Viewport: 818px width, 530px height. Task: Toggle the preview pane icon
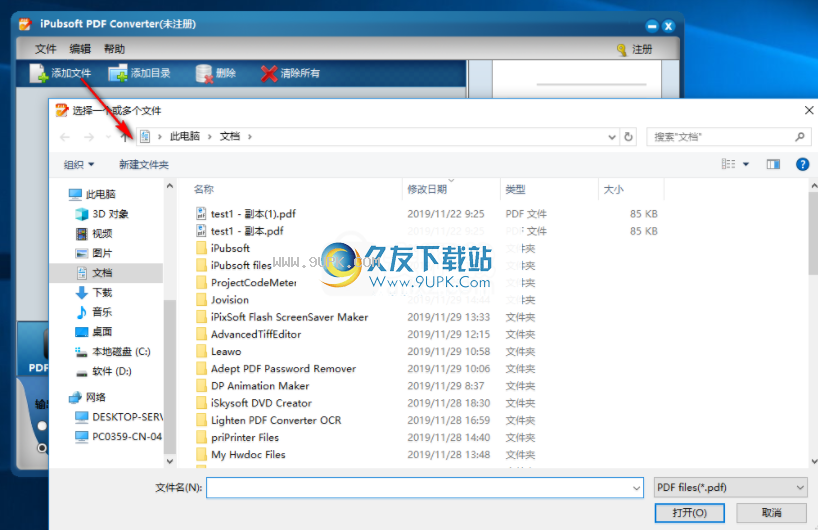773,164
